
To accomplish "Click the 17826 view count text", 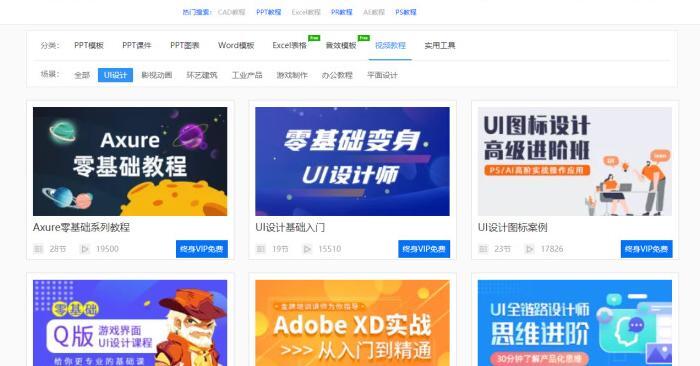I will pos(552,249).
